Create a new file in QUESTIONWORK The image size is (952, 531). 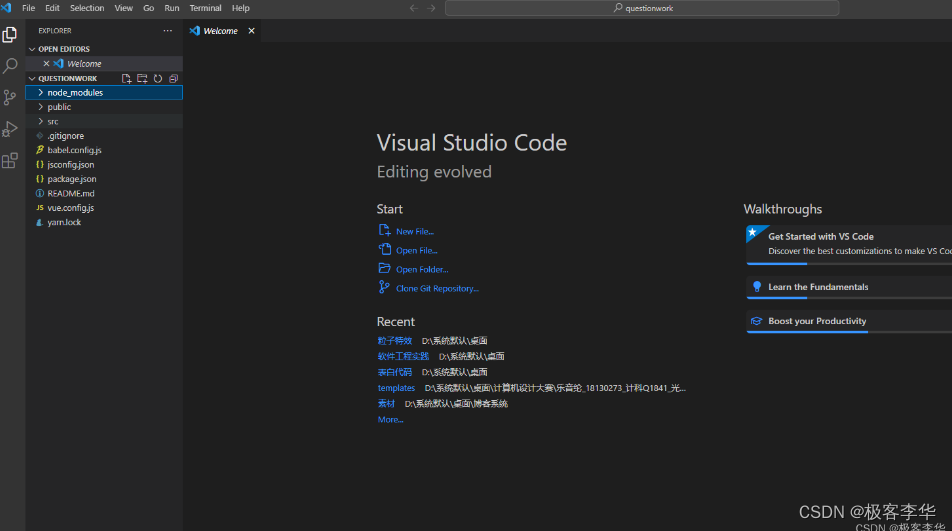point(126,78)
